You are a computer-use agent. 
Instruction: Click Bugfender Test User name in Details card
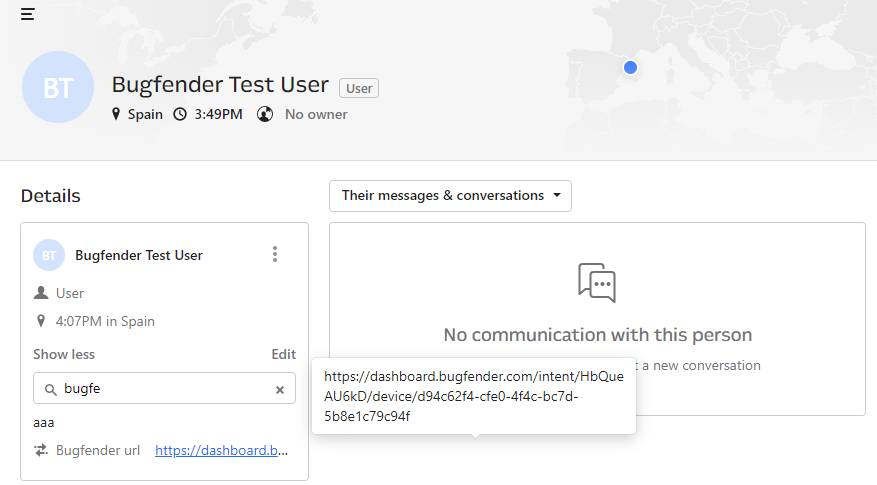(x=139, y=255)
